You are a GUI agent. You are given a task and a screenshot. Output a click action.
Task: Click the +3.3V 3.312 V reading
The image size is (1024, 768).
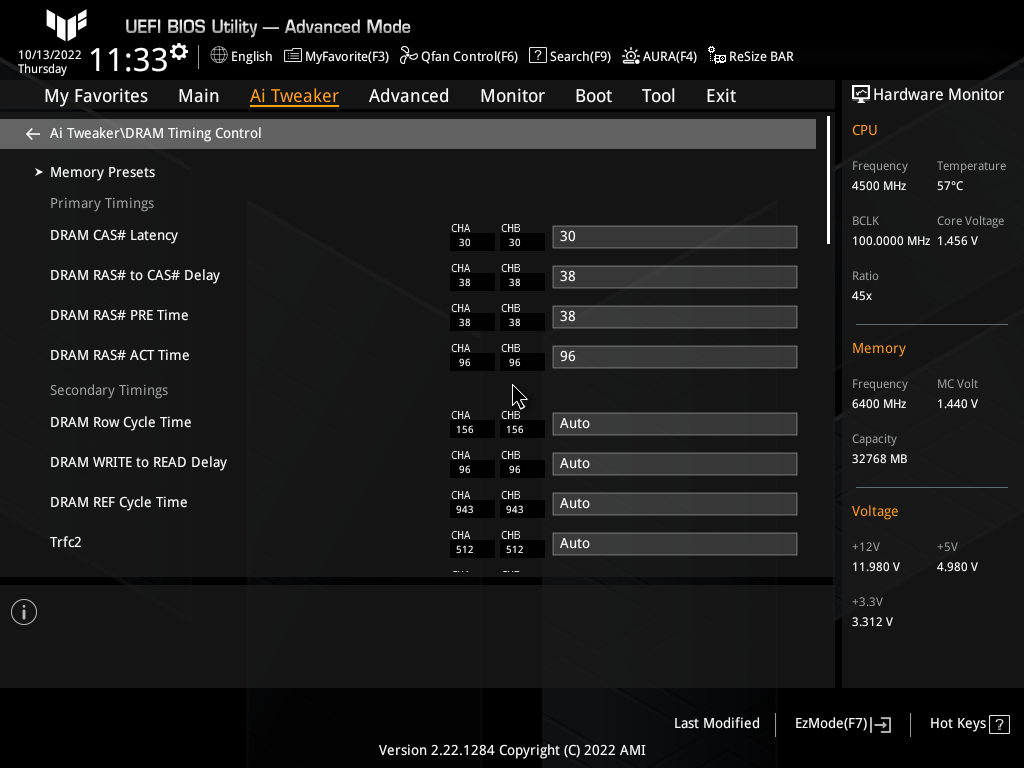coord(872,622)
